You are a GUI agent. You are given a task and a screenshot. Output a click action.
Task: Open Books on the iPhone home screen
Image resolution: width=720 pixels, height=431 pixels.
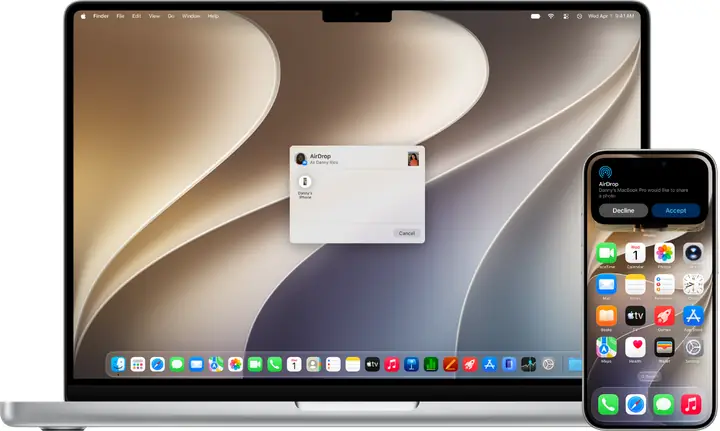(x=606, y=316)
